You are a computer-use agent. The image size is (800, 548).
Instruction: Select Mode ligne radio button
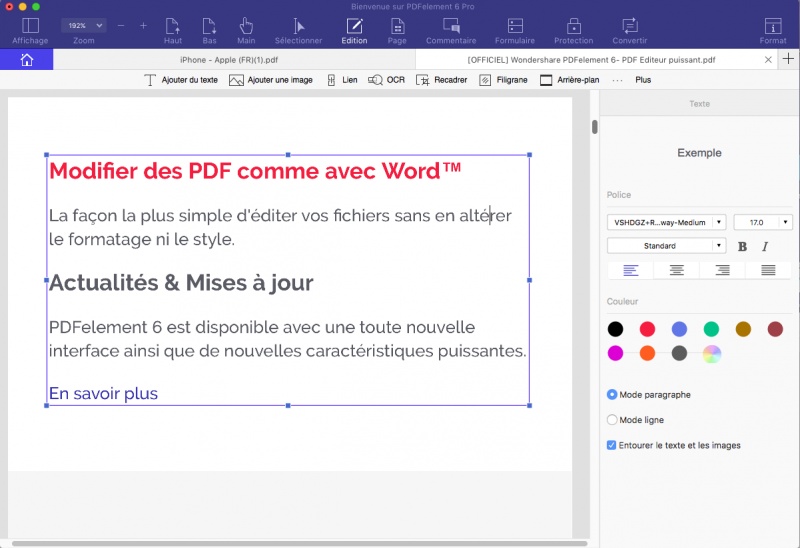(x=612, y=419)
